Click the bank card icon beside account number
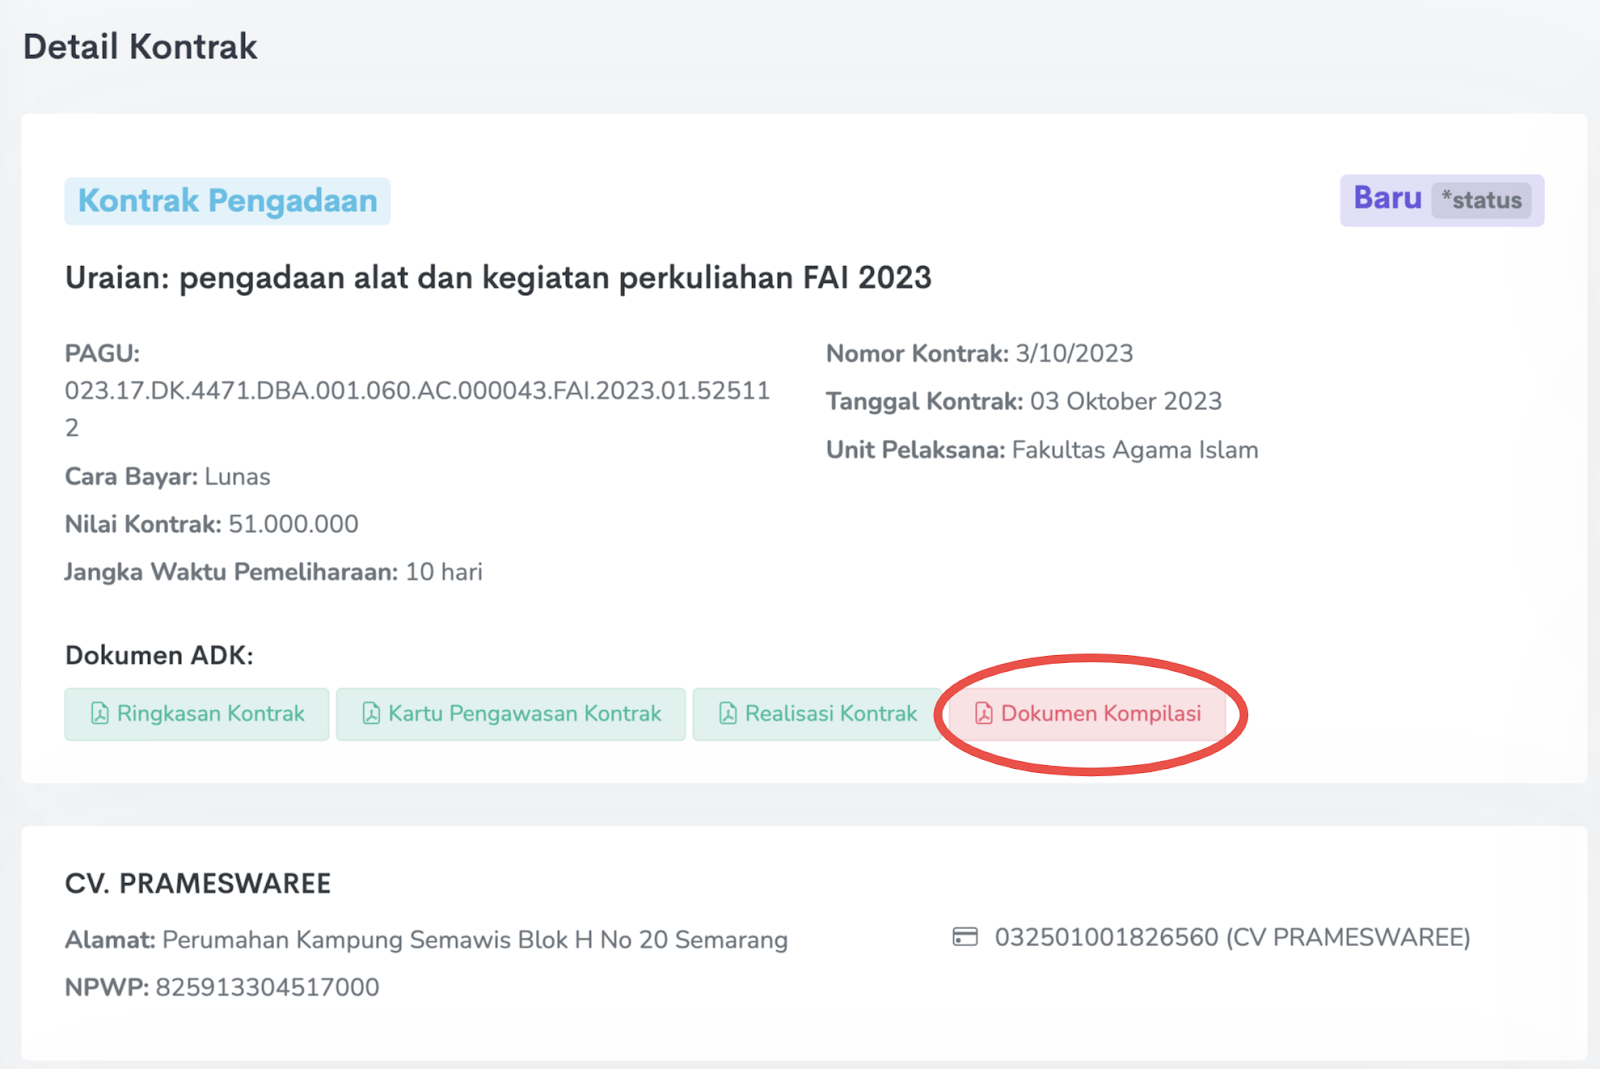Viewport: 1600px width, 1069px height. click(x=965, y=937)
